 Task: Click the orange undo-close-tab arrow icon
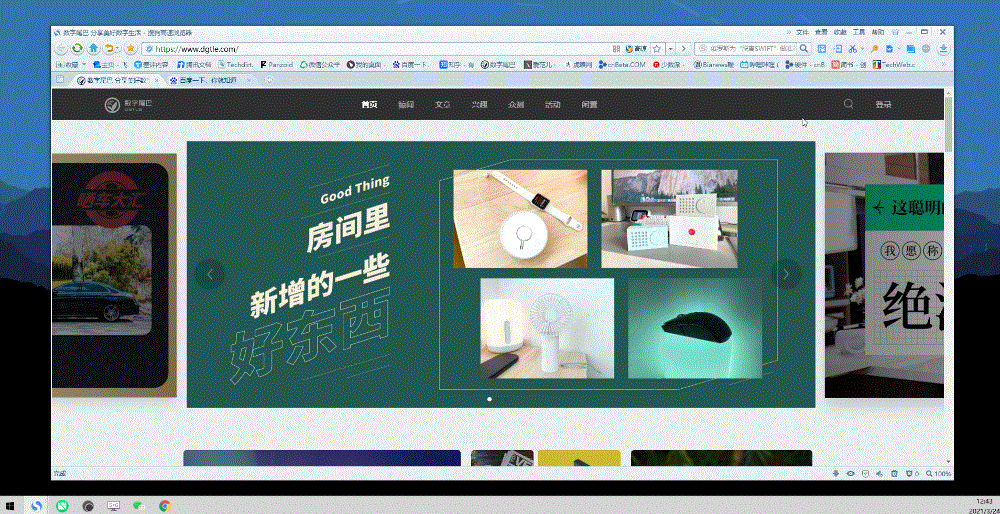(109, 48)
